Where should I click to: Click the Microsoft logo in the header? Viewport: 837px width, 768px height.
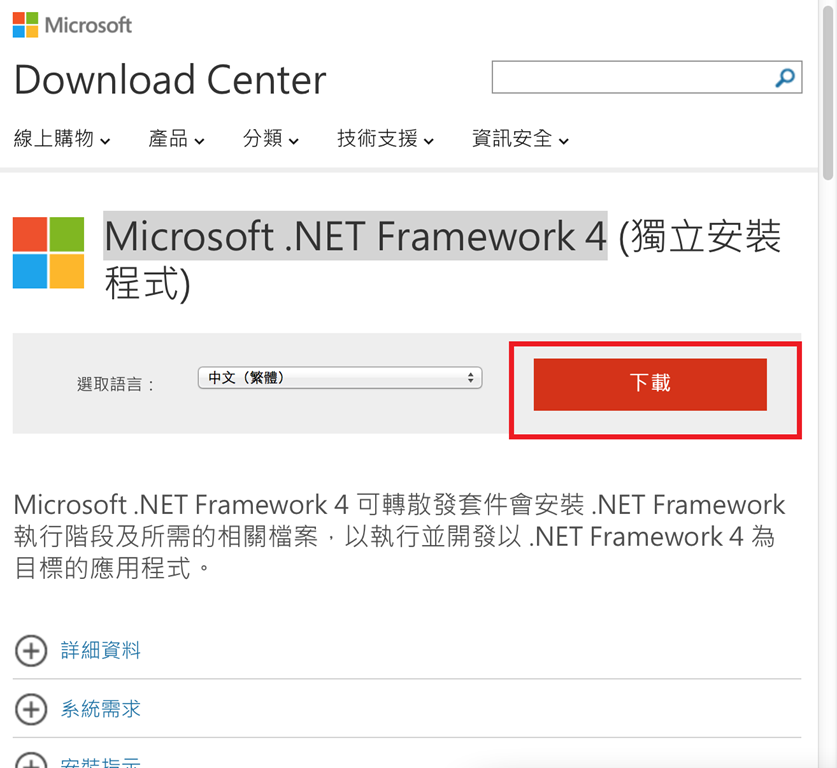72,25
